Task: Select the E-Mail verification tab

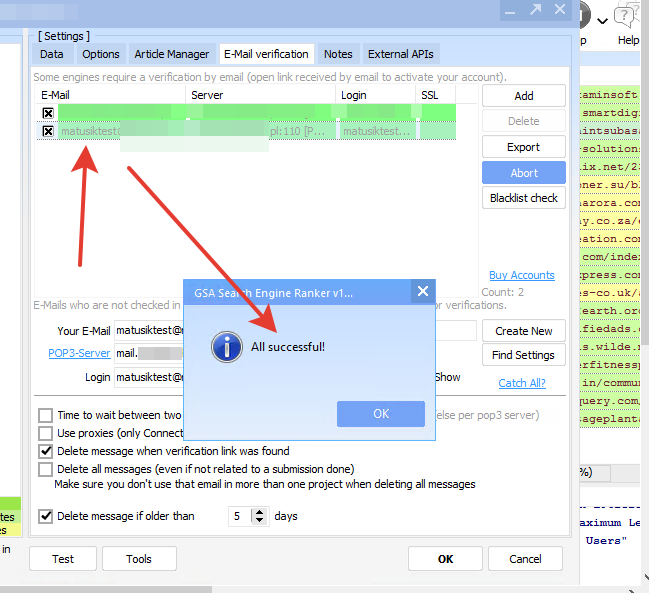Action: pyautogui.click(x=266, y=54)
